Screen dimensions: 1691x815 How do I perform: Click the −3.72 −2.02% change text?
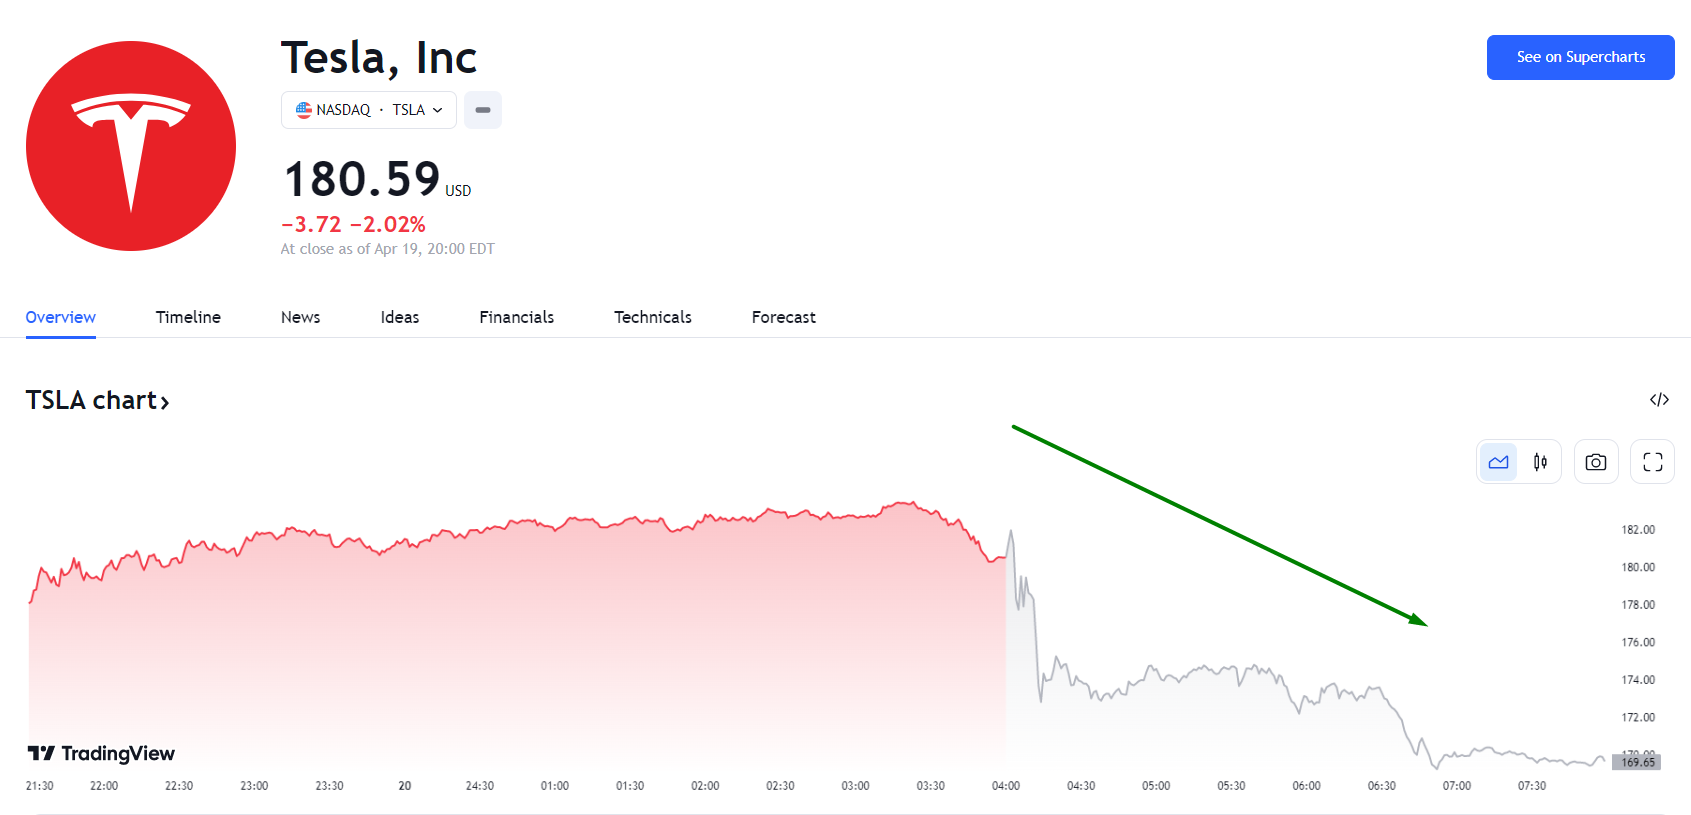click(353, 224)
